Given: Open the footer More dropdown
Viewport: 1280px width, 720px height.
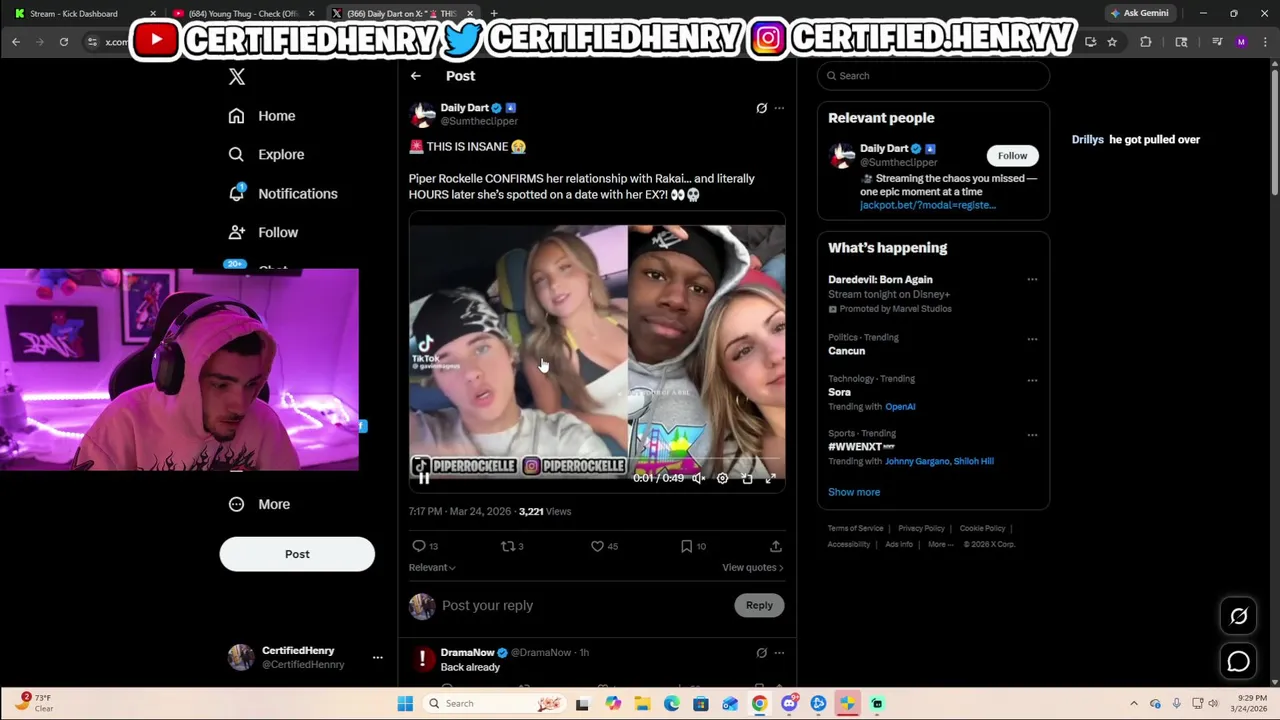Looking at the screenshot, I should click(940, 544).
